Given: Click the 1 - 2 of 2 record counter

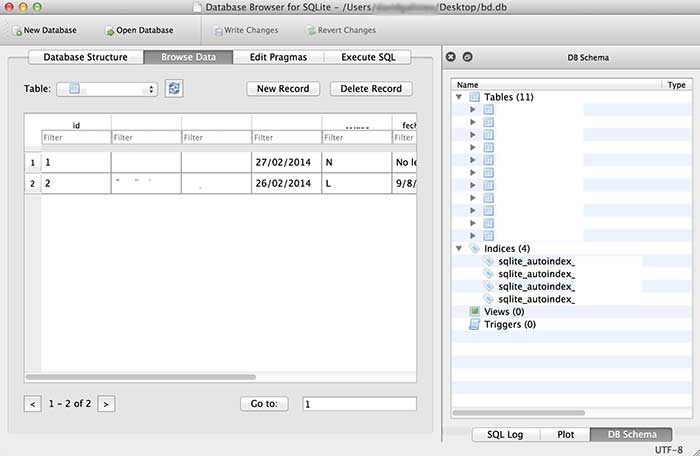Looking at the screenshot, I should pyautogui.click(x=70, y=404).
